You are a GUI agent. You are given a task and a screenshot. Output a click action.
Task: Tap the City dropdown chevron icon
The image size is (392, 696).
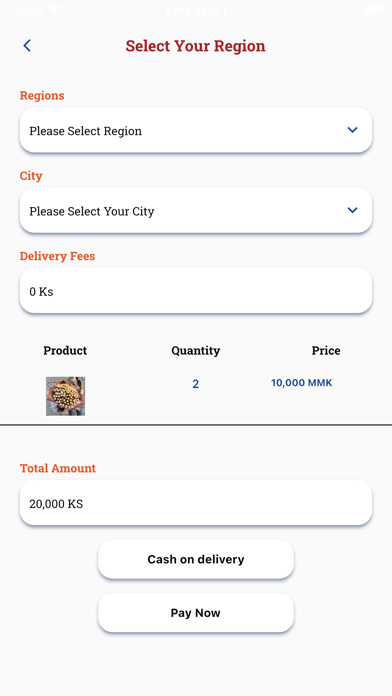[x=352, y=210]
